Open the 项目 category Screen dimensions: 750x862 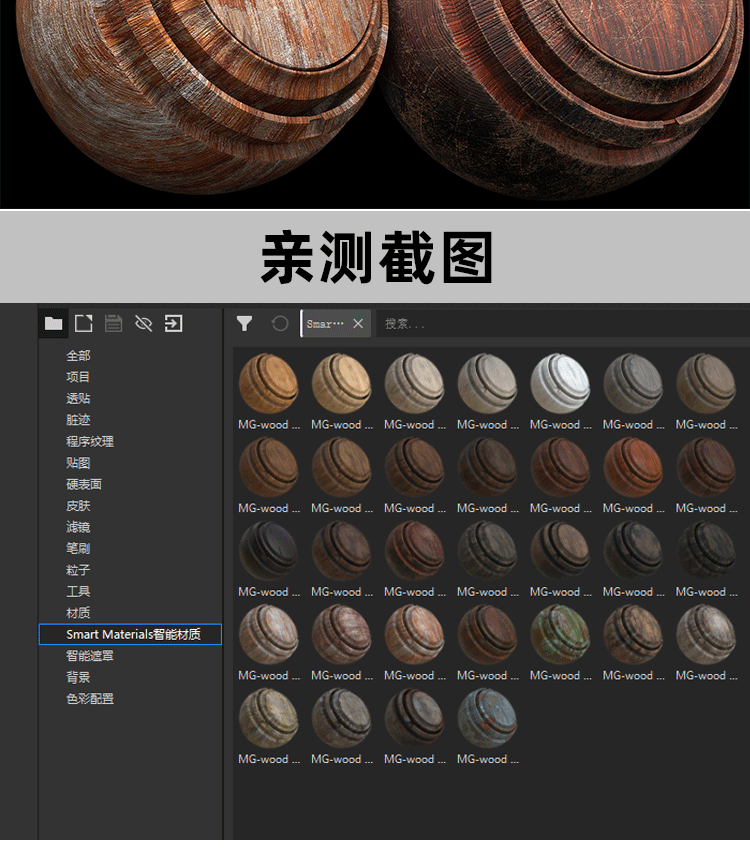pyautogui.click(x=78, y=377)
